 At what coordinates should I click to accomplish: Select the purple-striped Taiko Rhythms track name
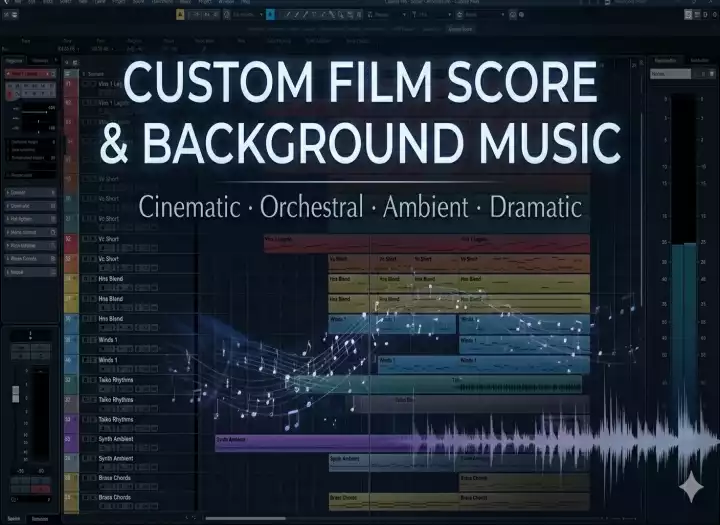(116, 419)
